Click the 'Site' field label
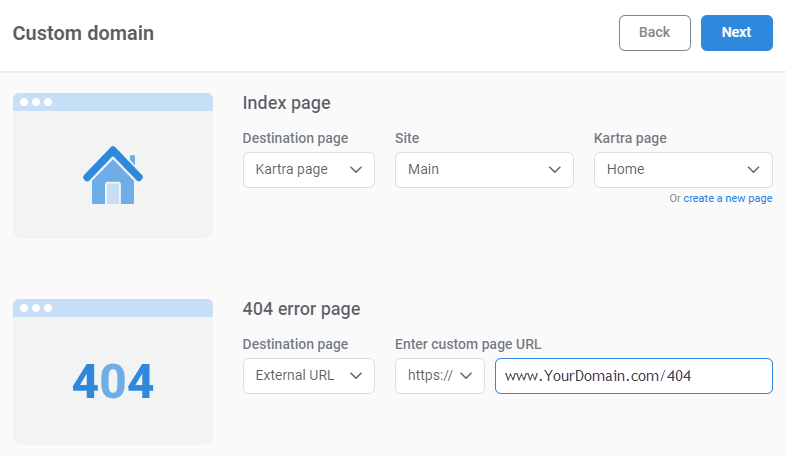Screen dimensions: 786x456 [x=407, y=138]
